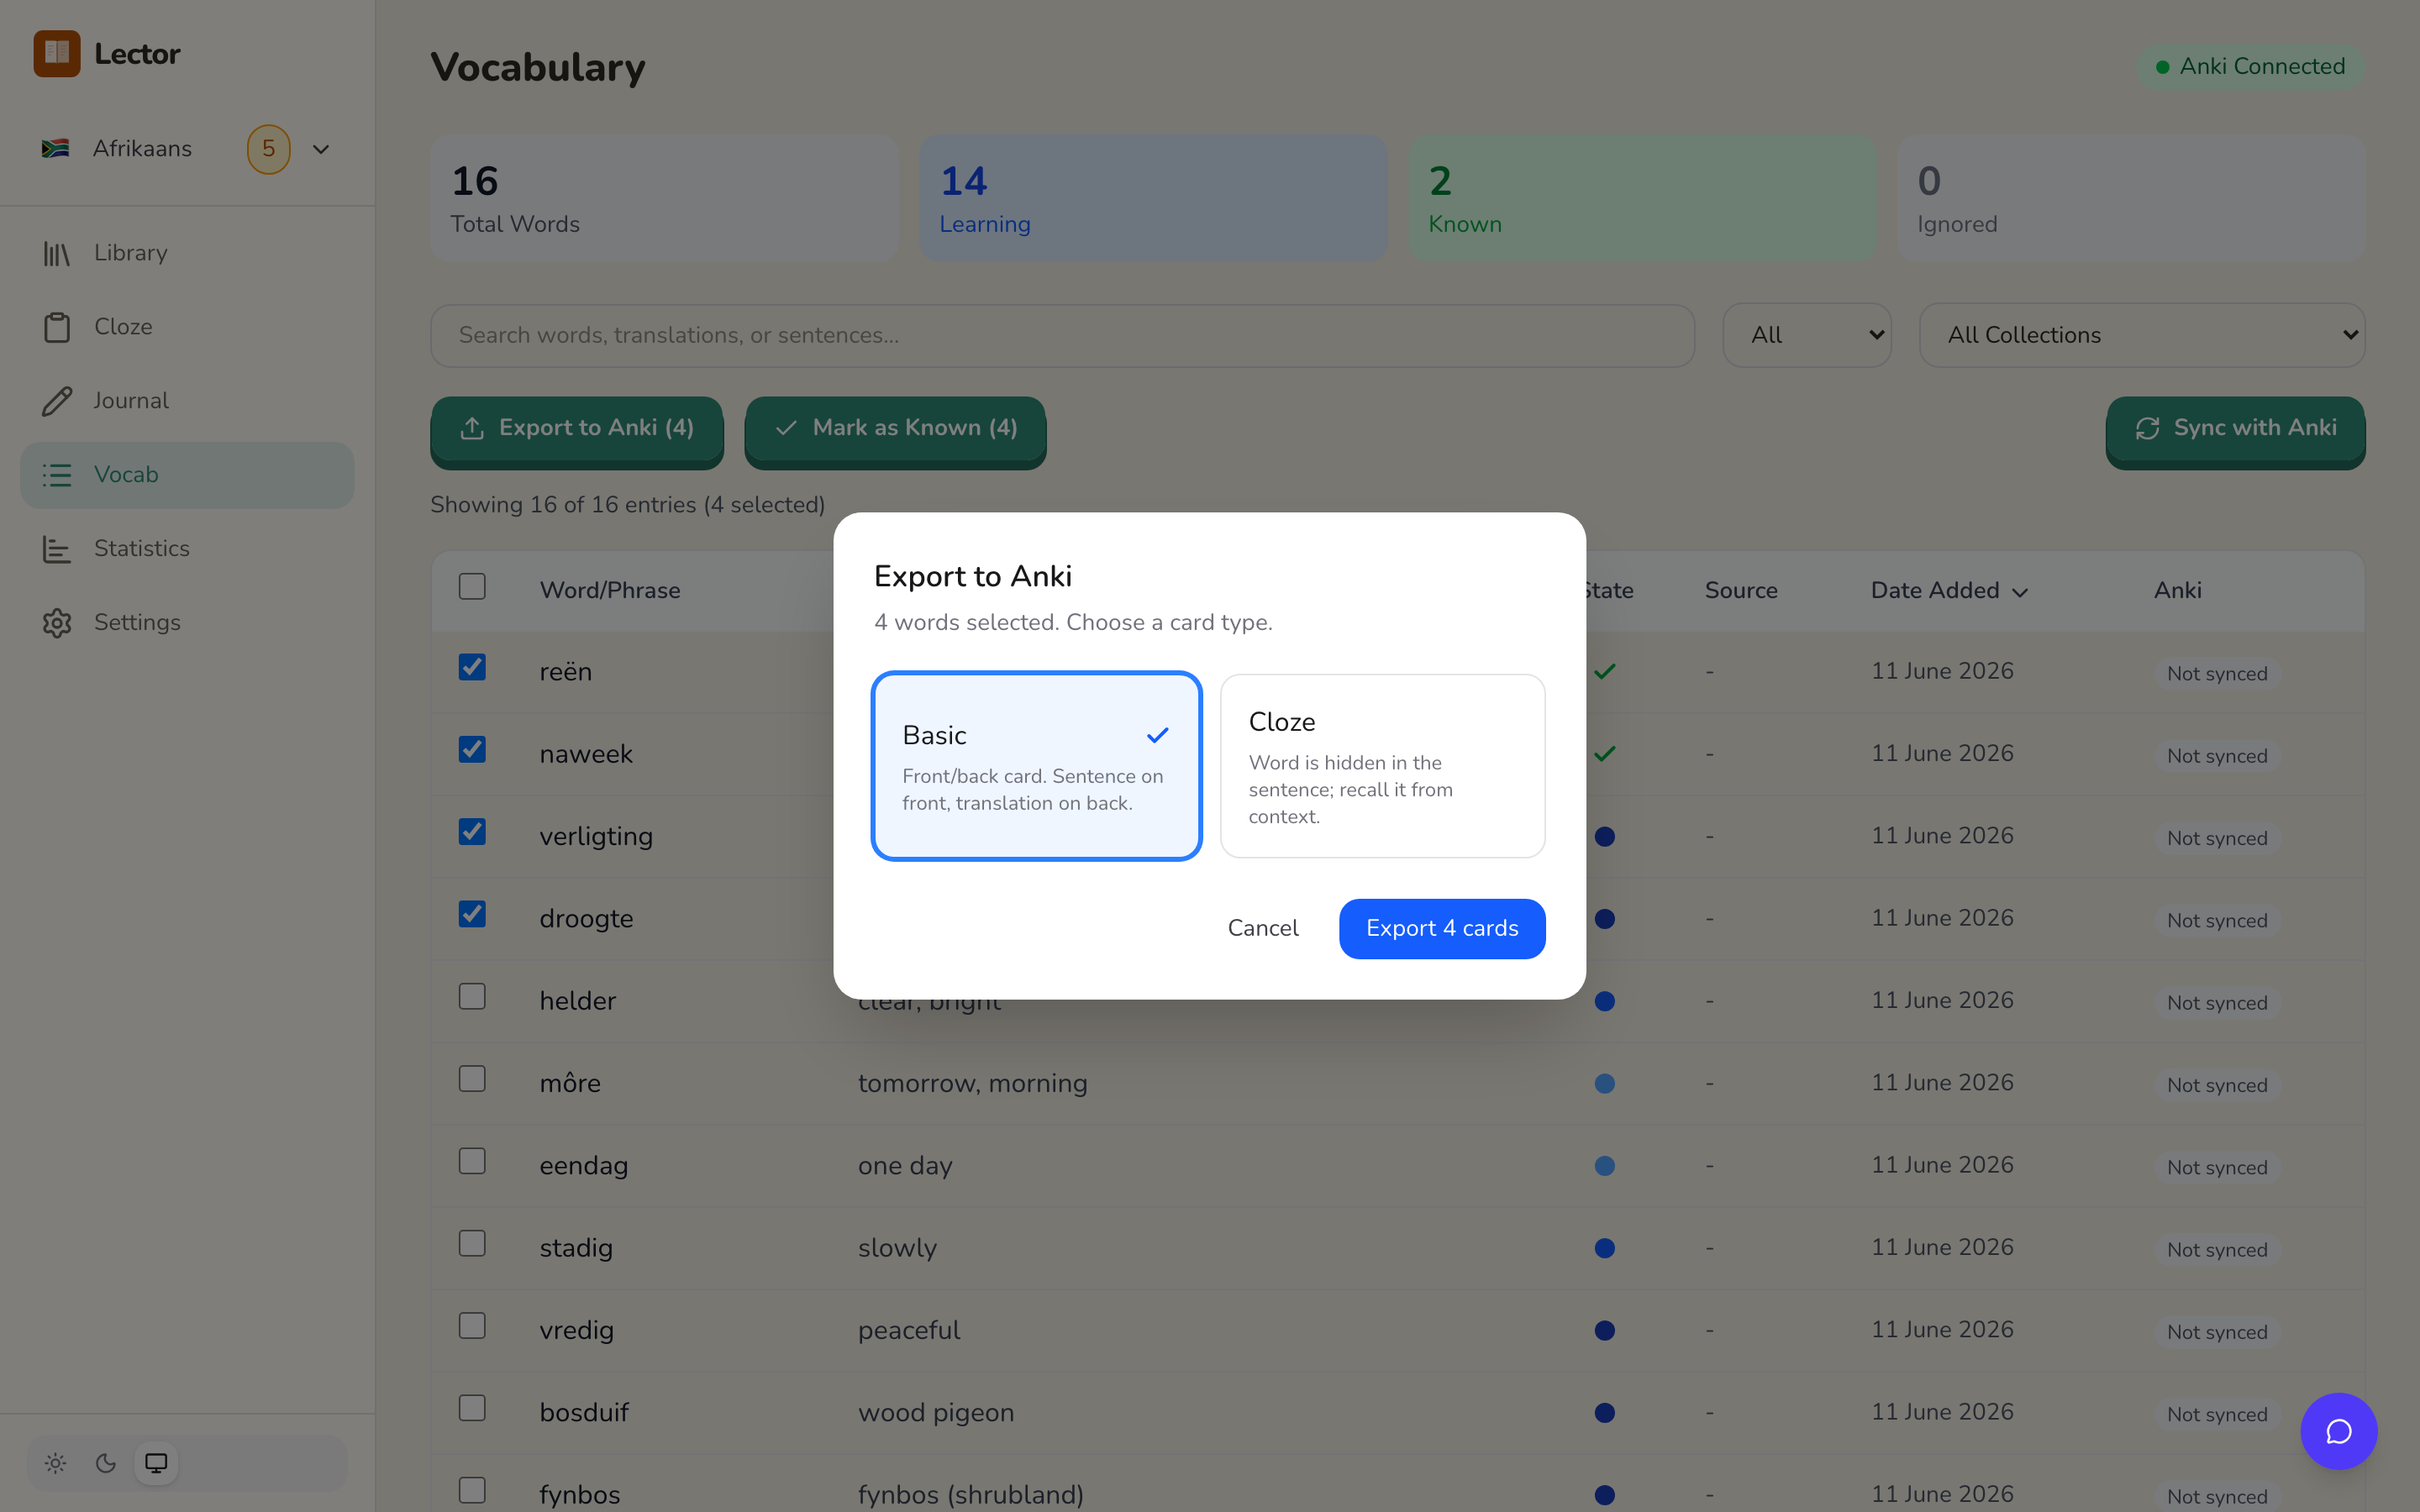Click the blue check in Basic card
This screenshot has width=2420, height=1512.
pyautogui.click(x=1157, y=735)
